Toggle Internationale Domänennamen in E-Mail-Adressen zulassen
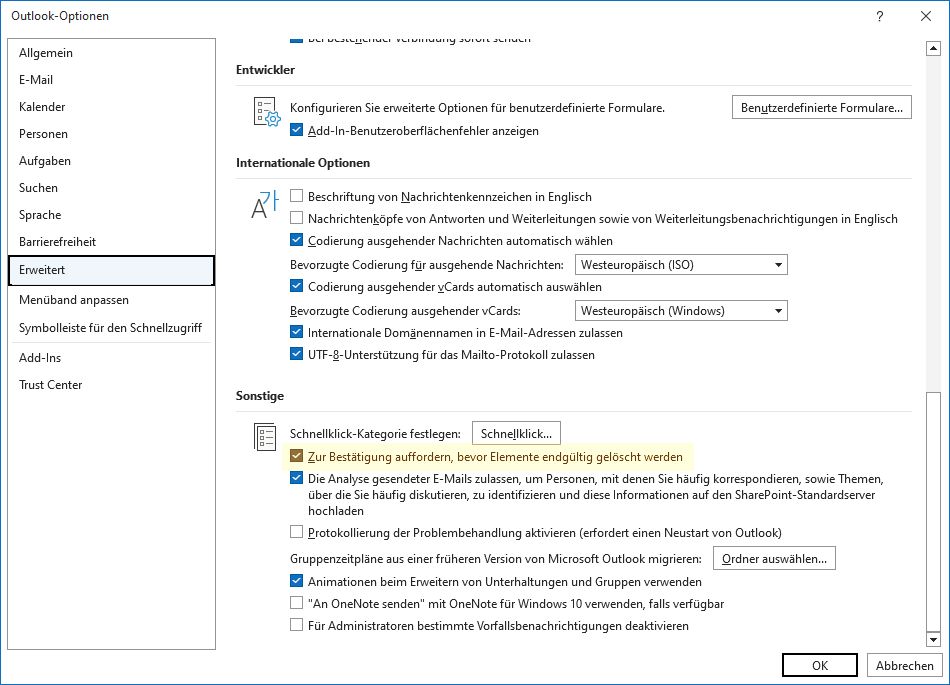Screen dimensions: 950x685 [296, 332]
